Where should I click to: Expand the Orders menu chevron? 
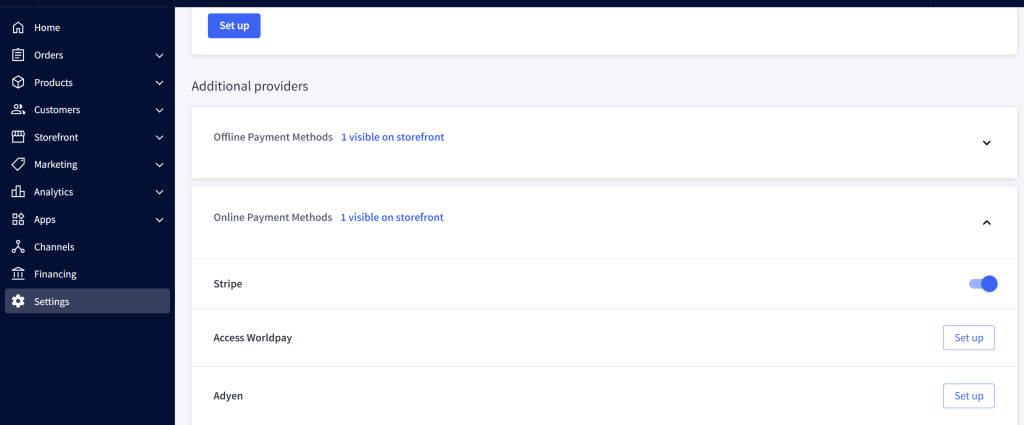point(159,55)
